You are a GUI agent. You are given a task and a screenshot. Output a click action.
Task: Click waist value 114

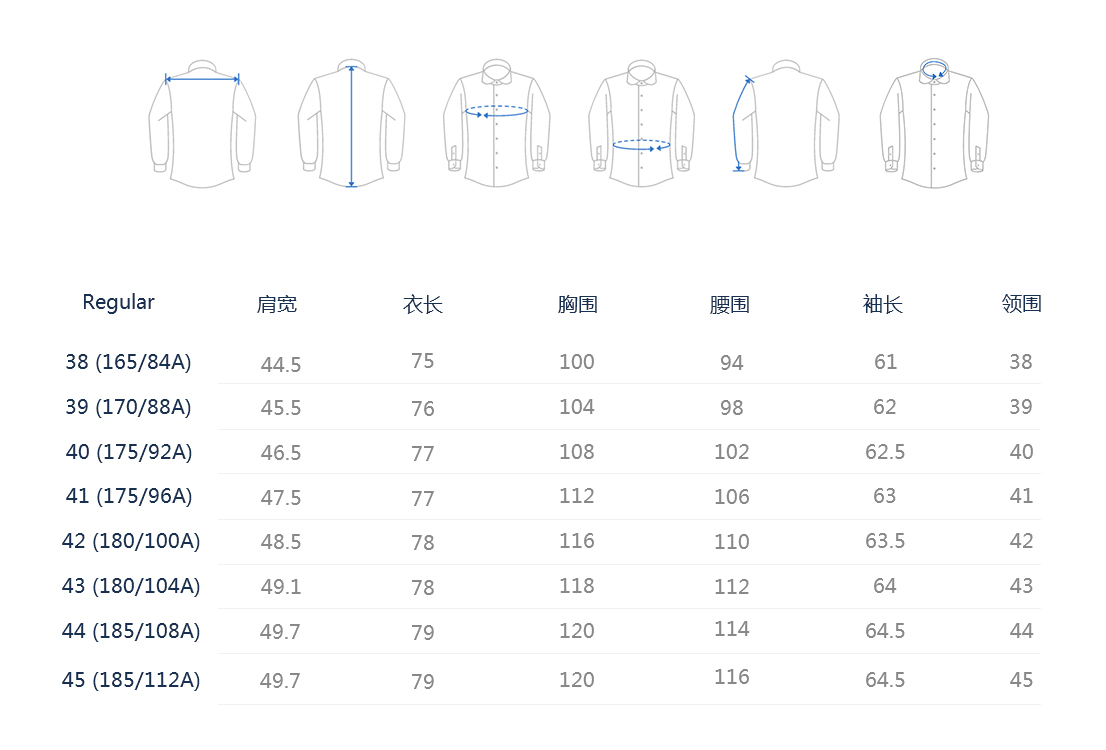click(x=731, y=629)
